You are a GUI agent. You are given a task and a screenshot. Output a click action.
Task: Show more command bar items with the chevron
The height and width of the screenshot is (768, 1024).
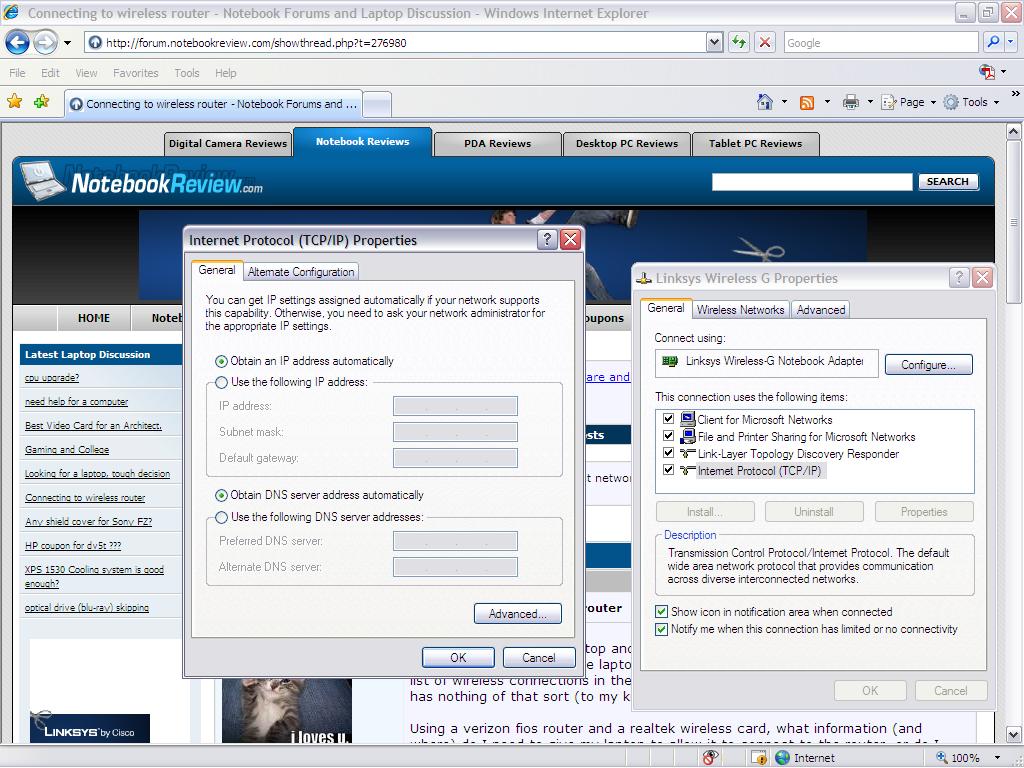[x=1015, y=94]
